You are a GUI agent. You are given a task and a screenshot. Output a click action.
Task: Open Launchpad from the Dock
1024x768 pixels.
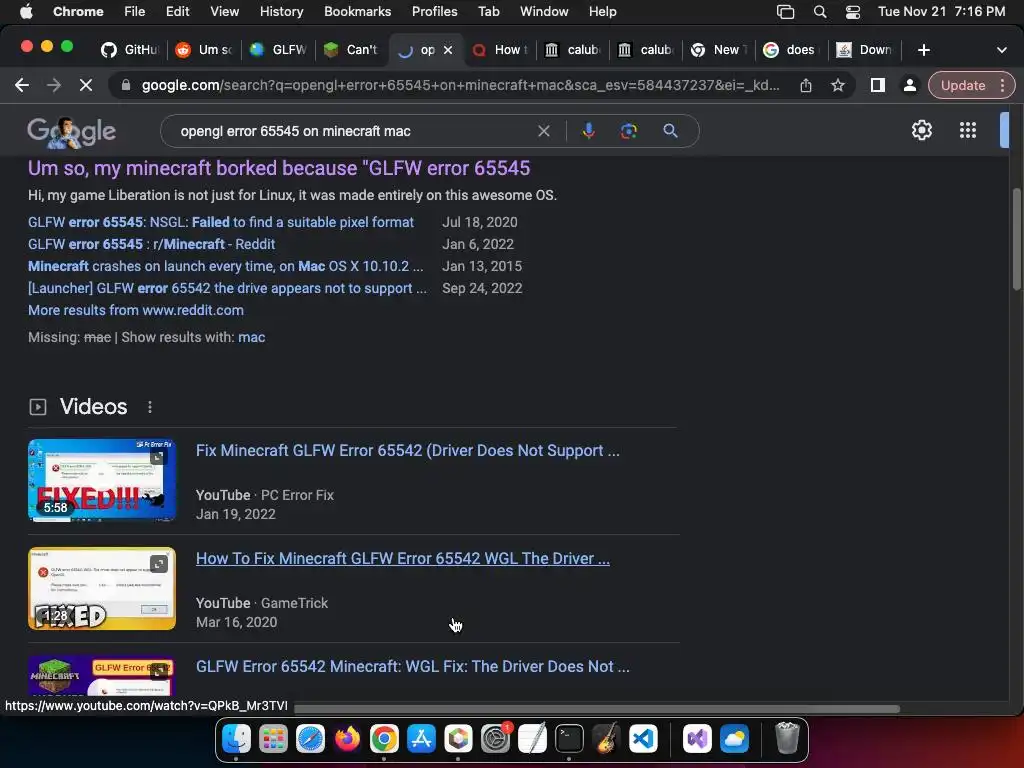pyautogui.click(x=273, y=739)
